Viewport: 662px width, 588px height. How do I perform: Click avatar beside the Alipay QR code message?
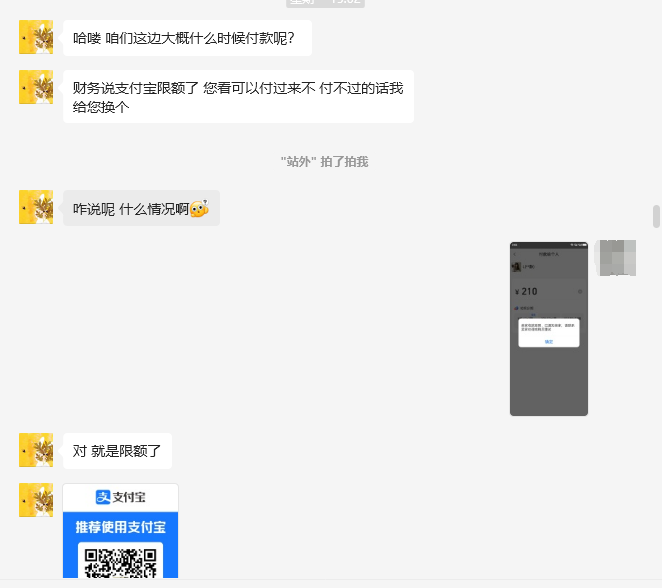36,500
